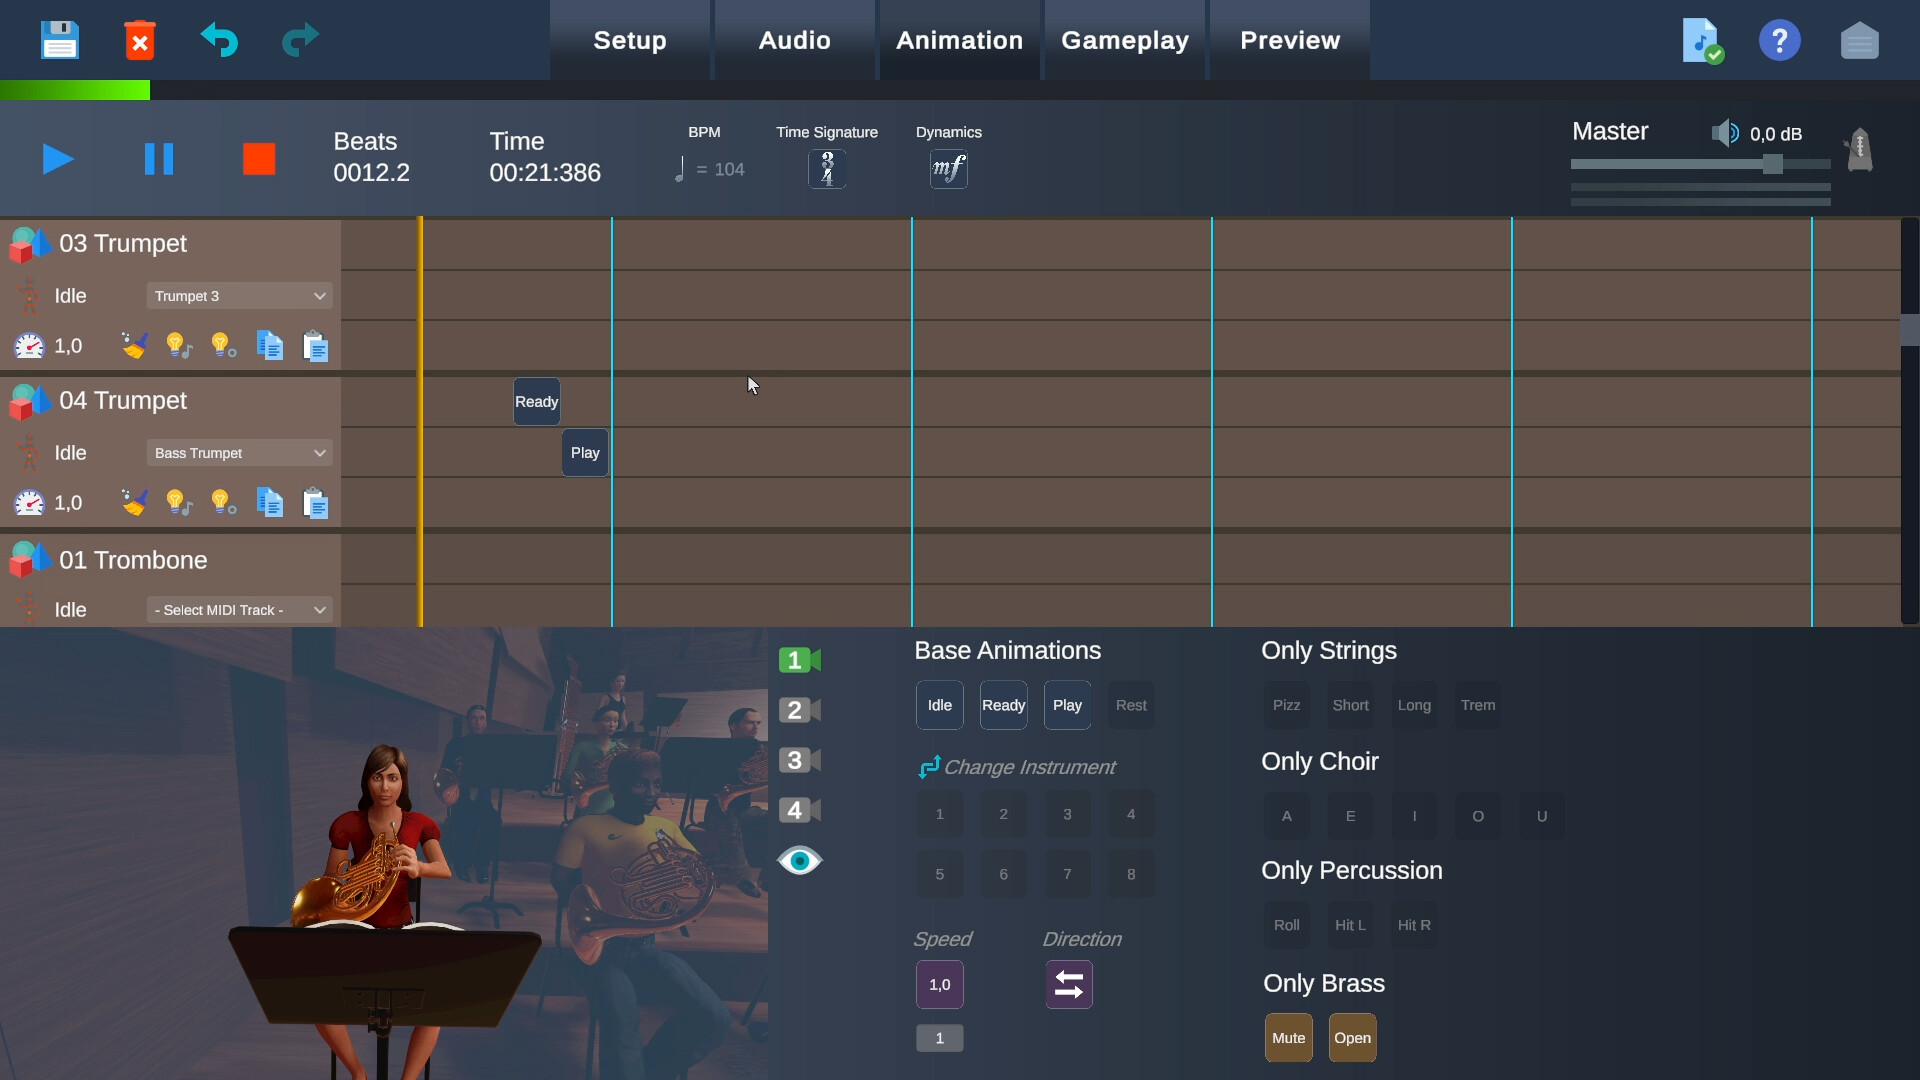Open the Bass Trumpet dropdown selector

click(x=238, y=452)
